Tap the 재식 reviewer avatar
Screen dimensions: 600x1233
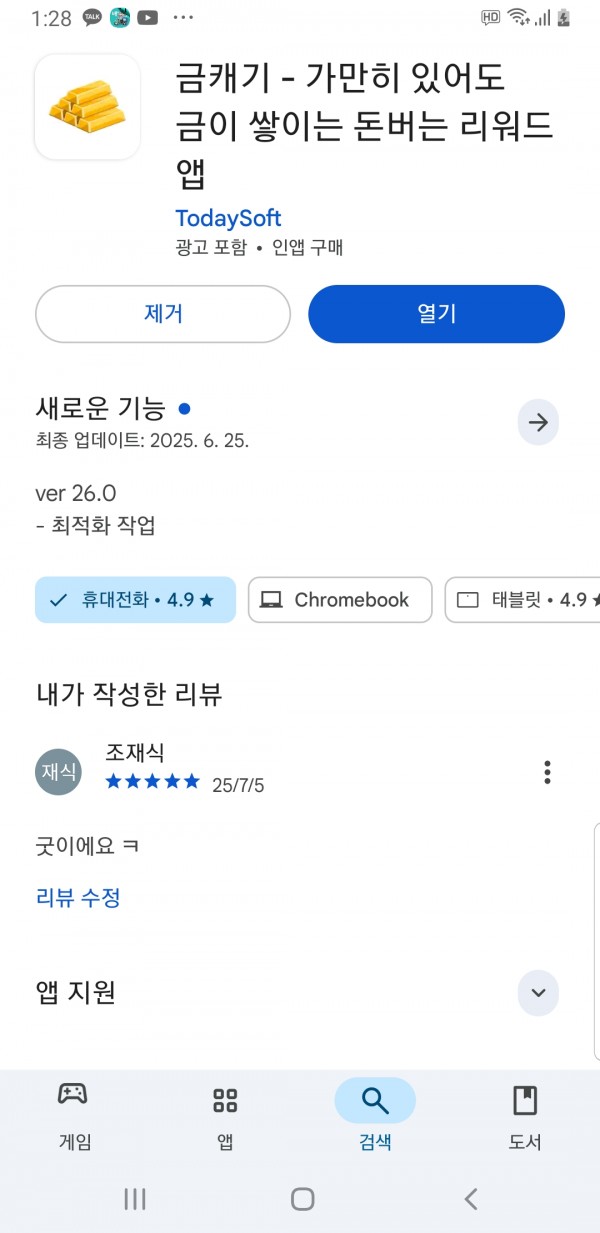coord(58,771)
